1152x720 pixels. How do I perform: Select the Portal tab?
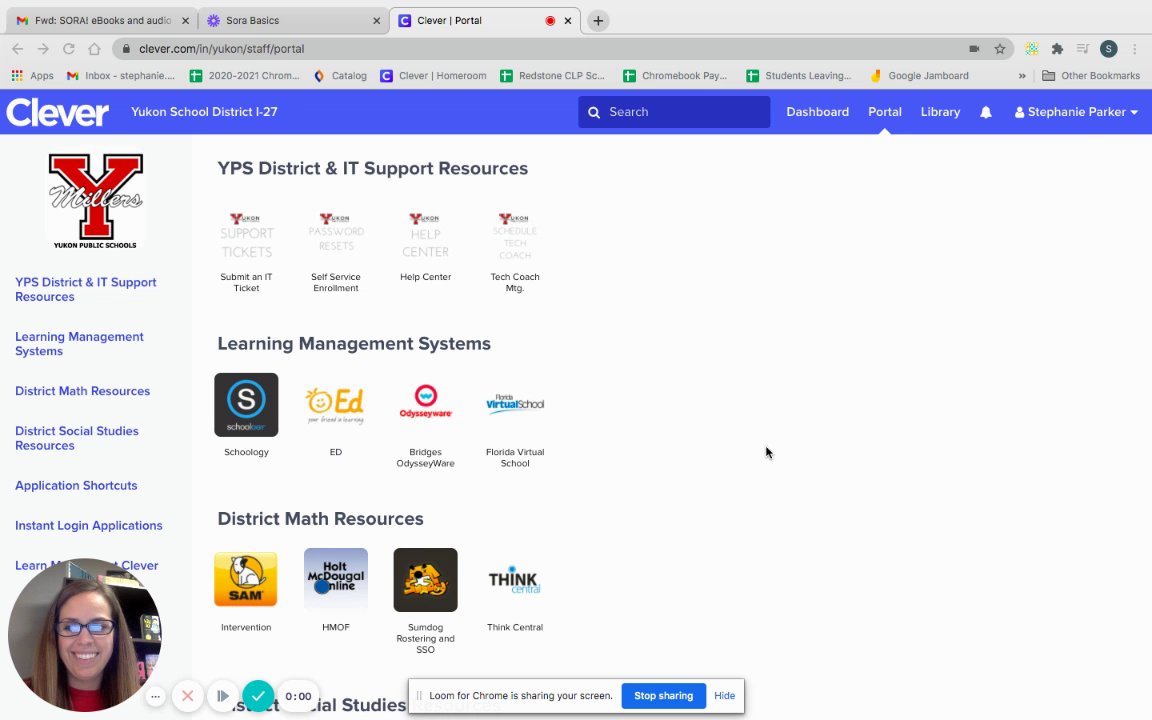(x=885, y=112)
